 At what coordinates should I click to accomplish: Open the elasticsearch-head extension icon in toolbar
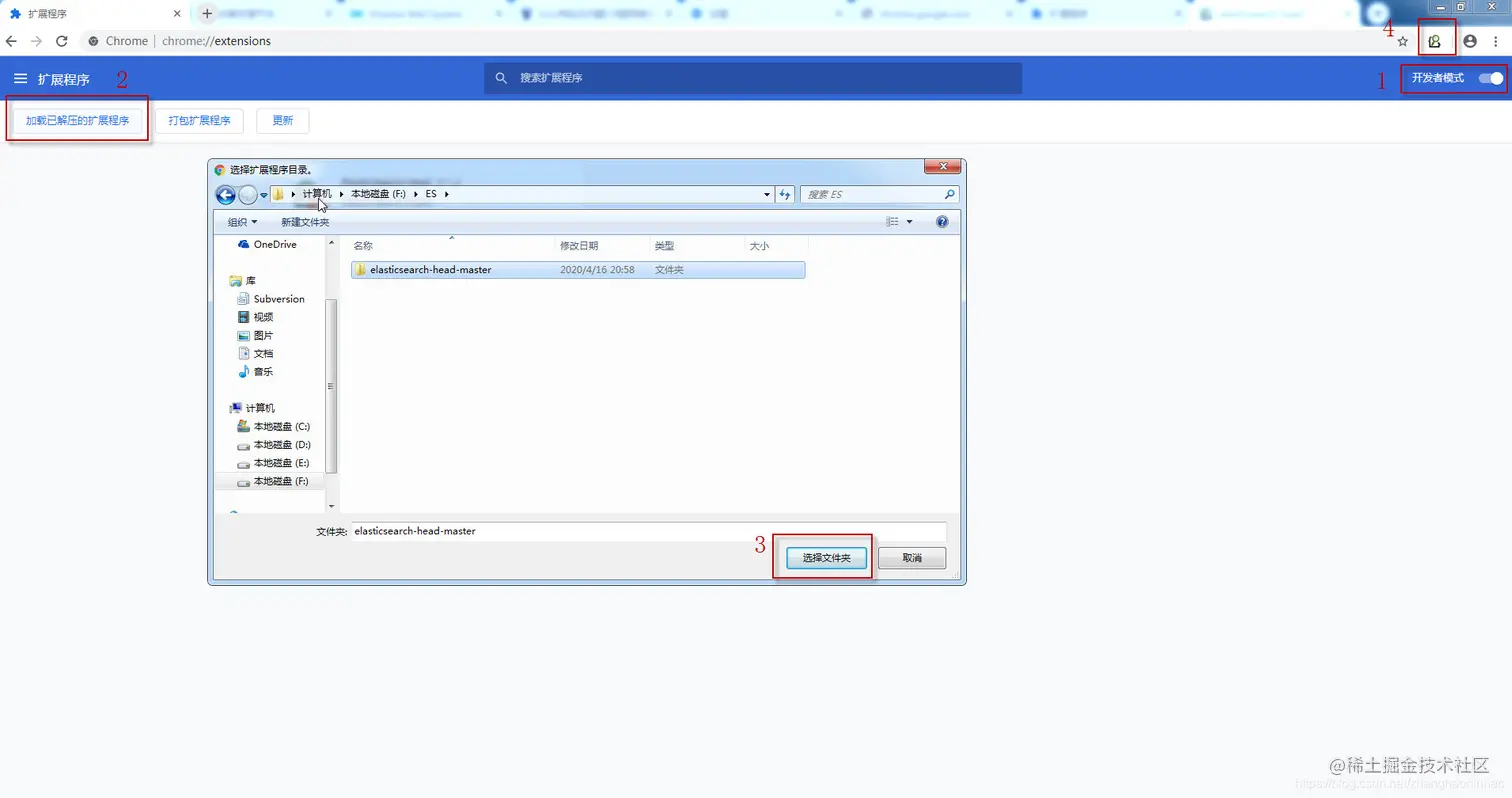tap(1435, 41)
